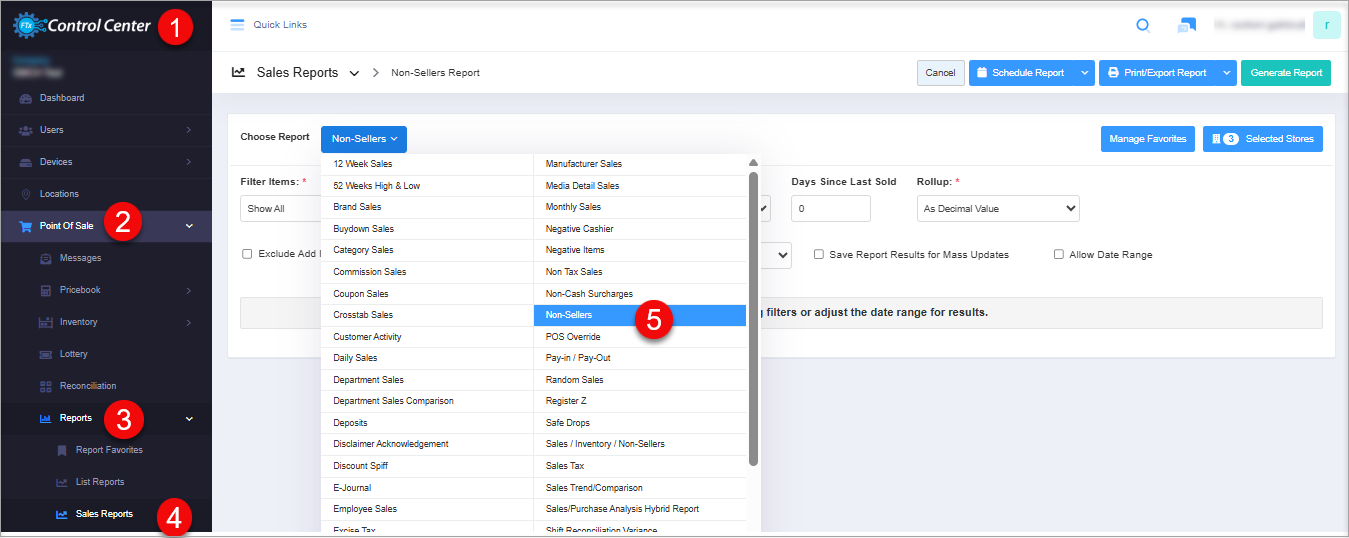The image size is (1349, 538).
Task: Enable Save Report Results for Mass Updates
Action: pyautogui.click(x=819, y=255)
